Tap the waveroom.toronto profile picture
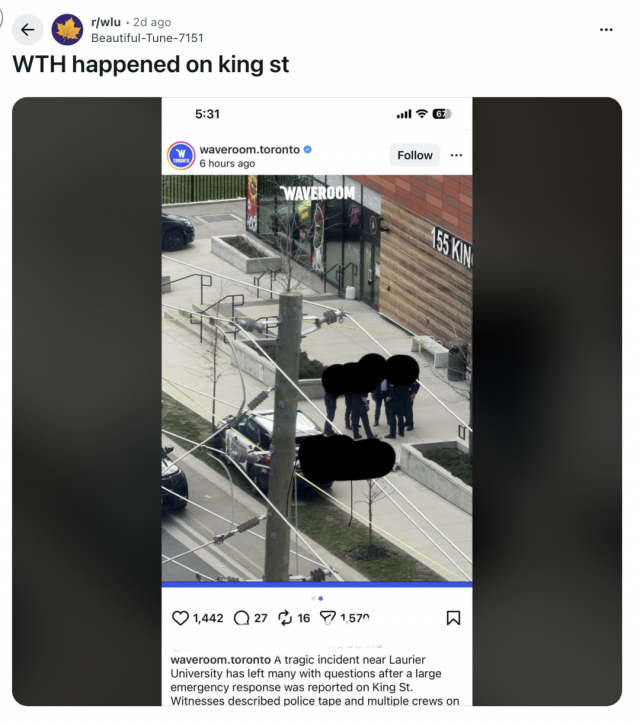Image resolution: width=640 pixels, height=725 pixels. pos(181,156)
